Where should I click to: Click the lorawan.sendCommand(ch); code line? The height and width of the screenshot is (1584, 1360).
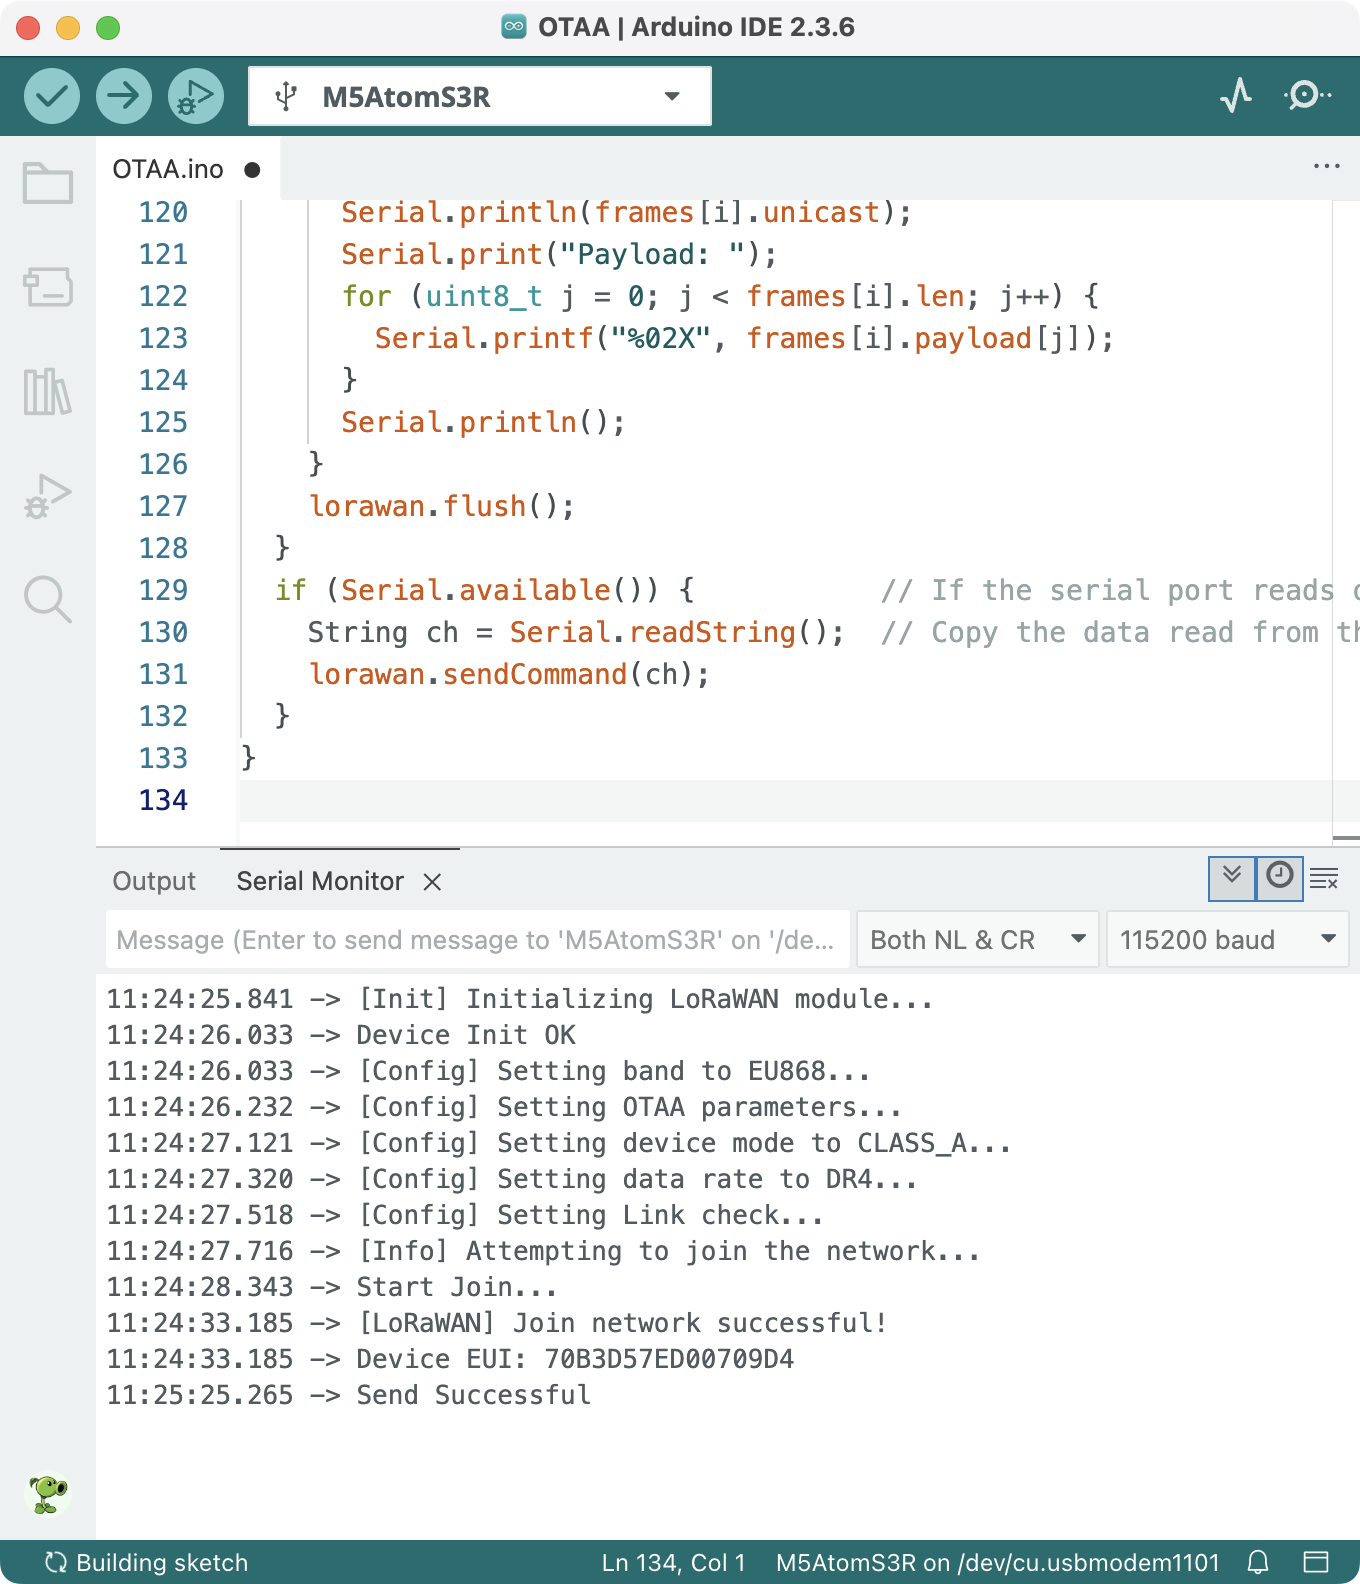509,674
